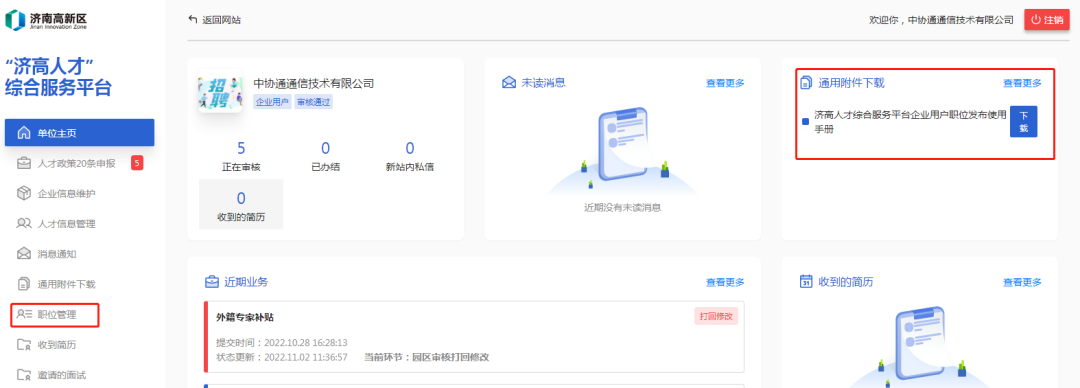Click the blue 下载 button

1024,121
